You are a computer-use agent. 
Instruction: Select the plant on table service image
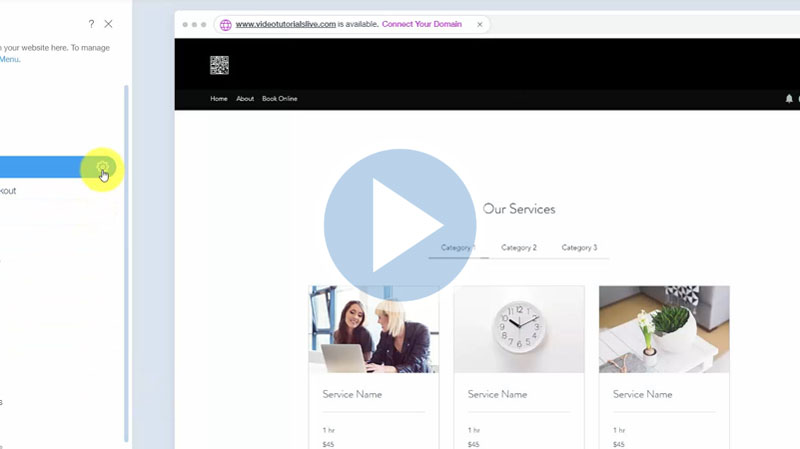coord(663,329)
